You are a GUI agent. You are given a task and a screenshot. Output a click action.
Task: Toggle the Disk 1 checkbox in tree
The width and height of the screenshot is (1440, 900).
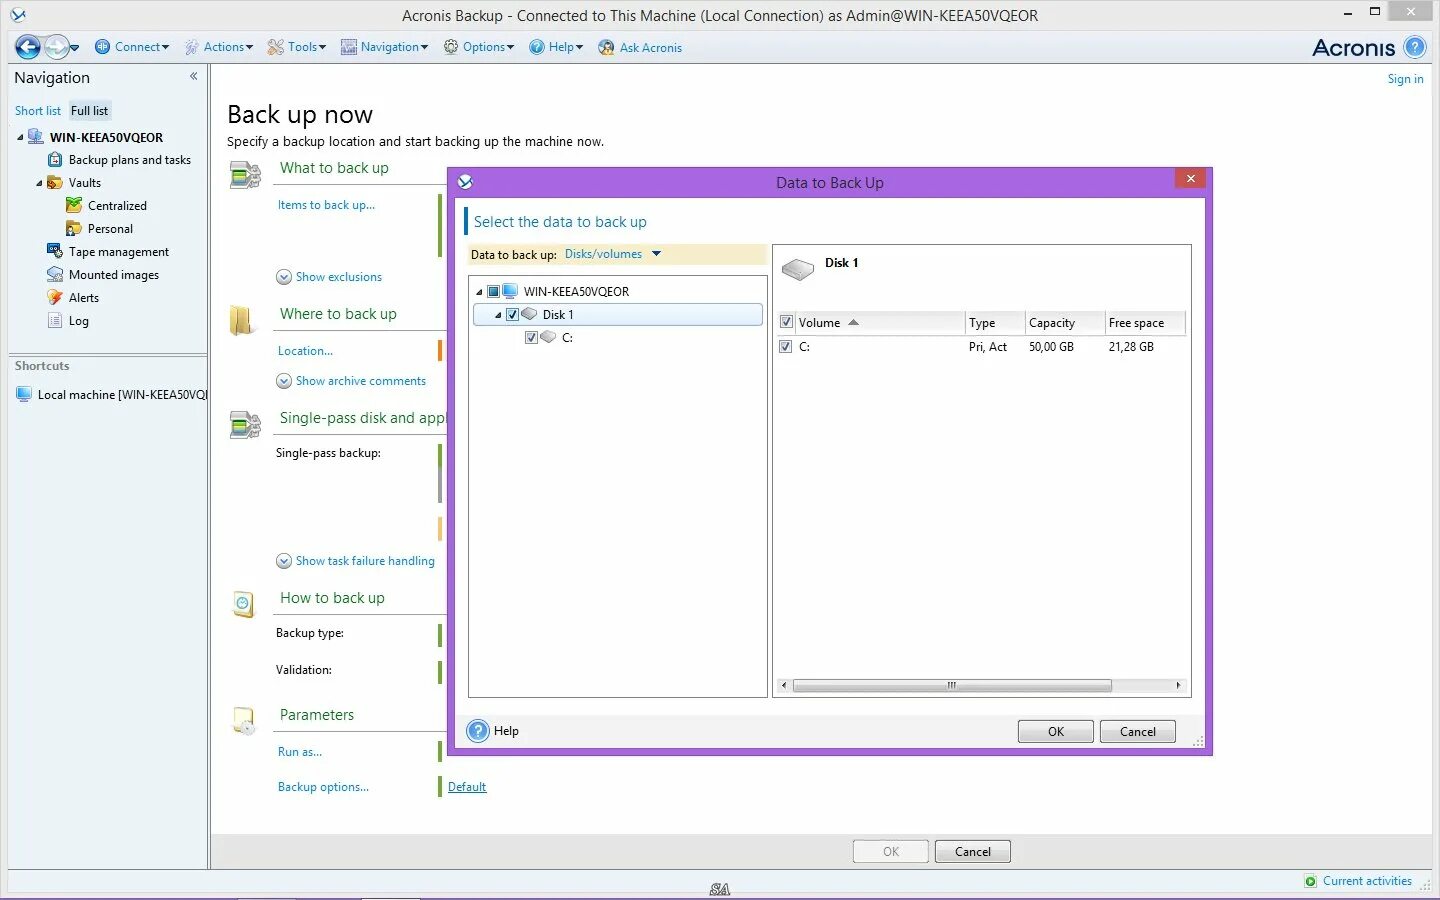512,314
